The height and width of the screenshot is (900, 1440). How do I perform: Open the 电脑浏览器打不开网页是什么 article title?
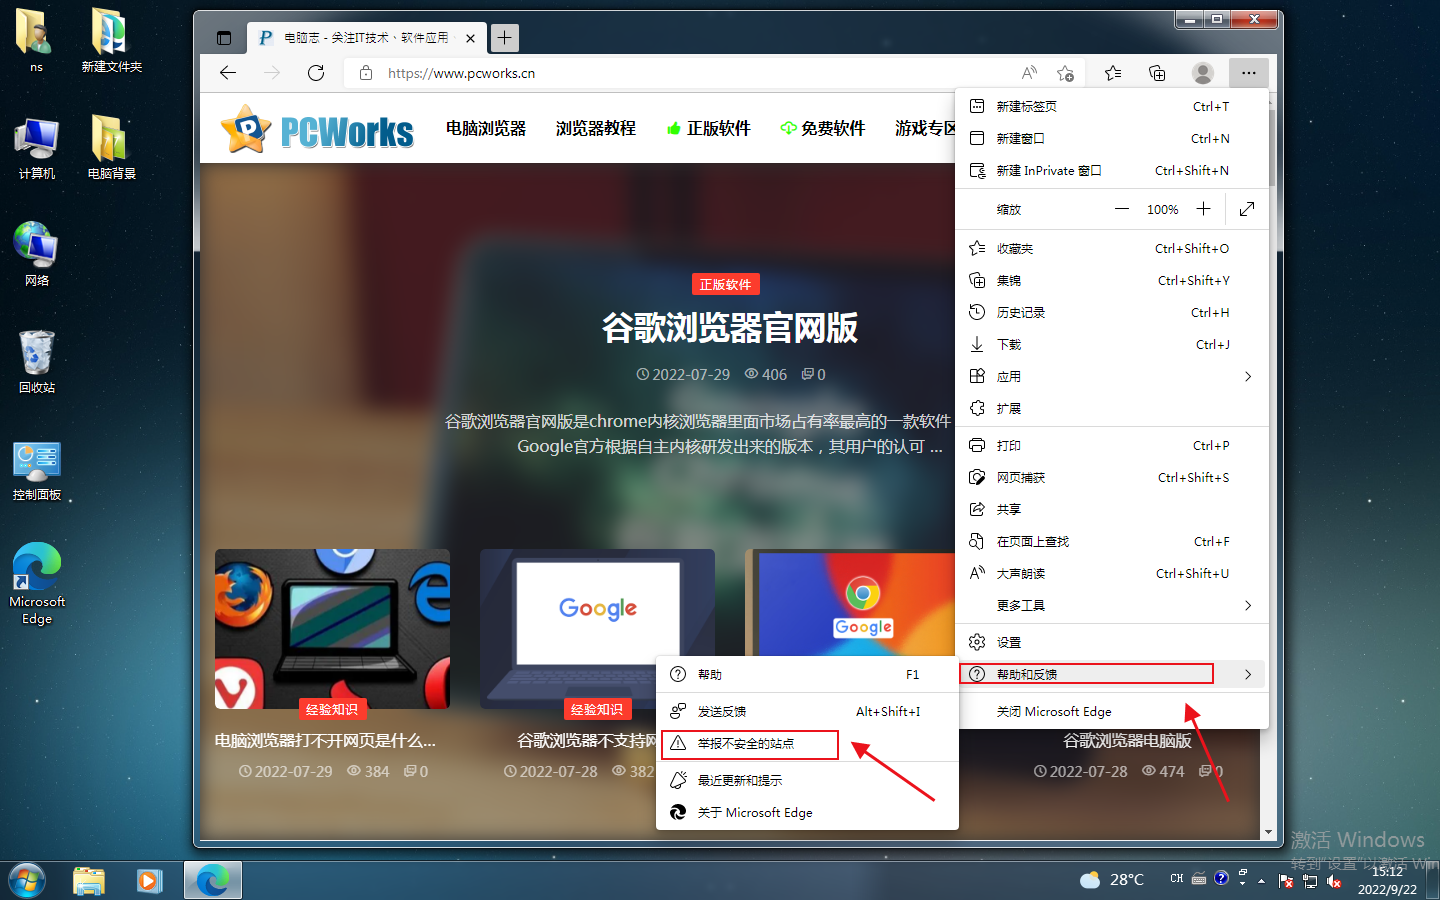(x=325, y=741)
